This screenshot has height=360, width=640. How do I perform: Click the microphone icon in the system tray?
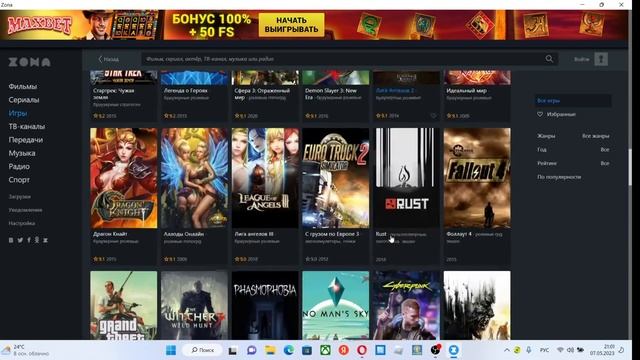(x=529, y=350)
